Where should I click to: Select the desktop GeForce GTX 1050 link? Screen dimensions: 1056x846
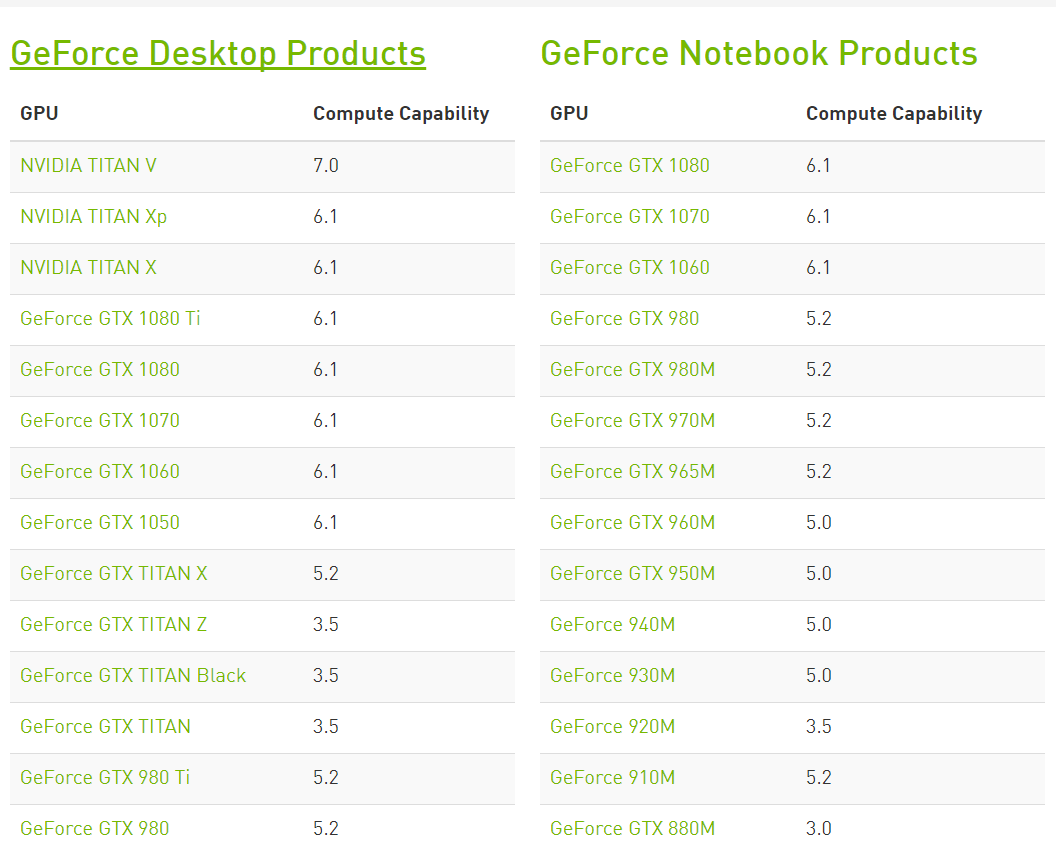[x=100, y=523]
